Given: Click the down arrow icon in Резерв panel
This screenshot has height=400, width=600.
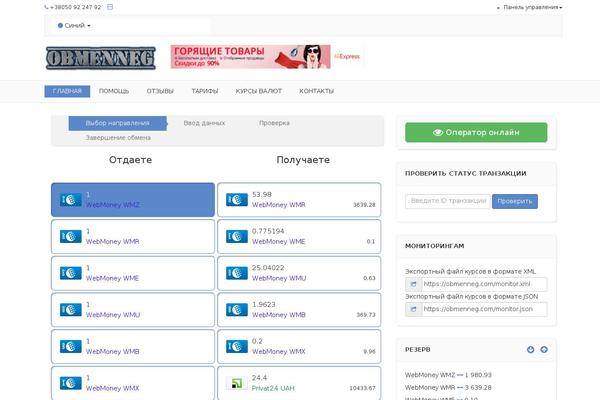Looking at the screenshot, I should click(530, 349).
